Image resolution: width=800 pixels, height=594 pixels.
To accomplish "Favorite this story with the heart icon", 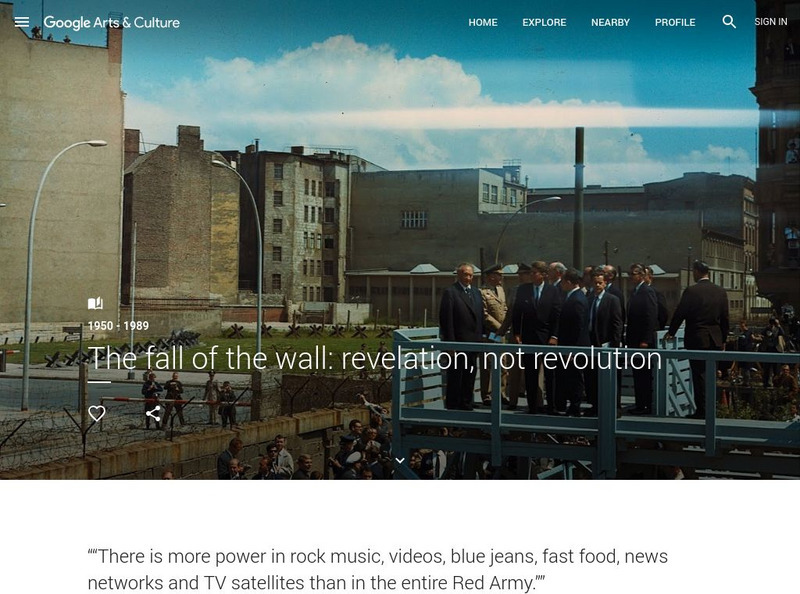I will click(x=96, y=413).
